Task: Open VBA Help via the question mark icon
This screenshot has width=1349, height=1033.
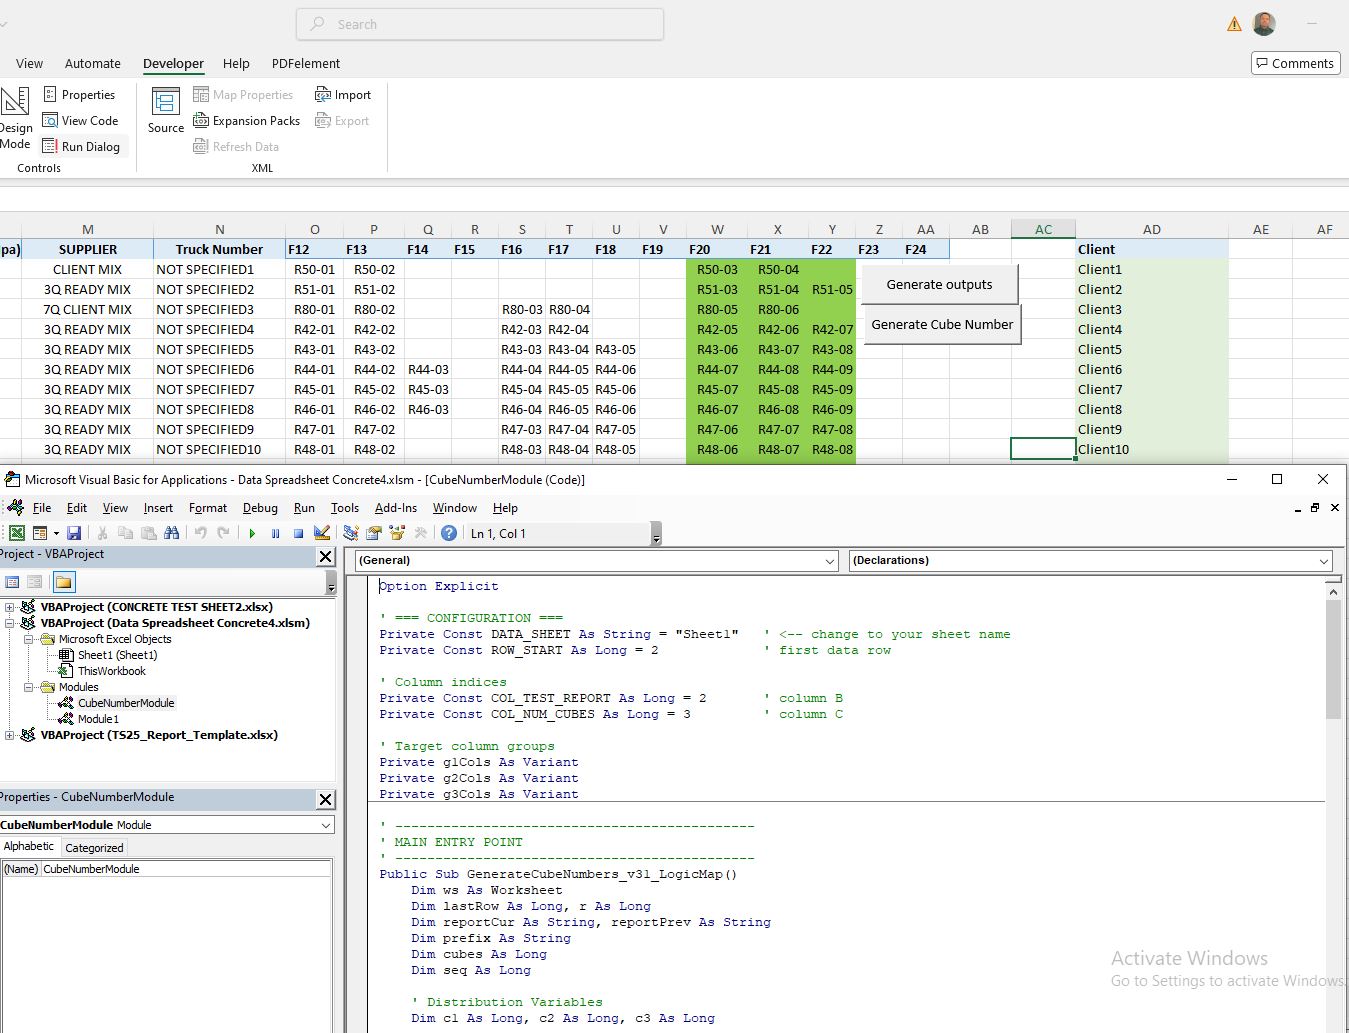Action: pyautogui.click(x=447, y=533)
